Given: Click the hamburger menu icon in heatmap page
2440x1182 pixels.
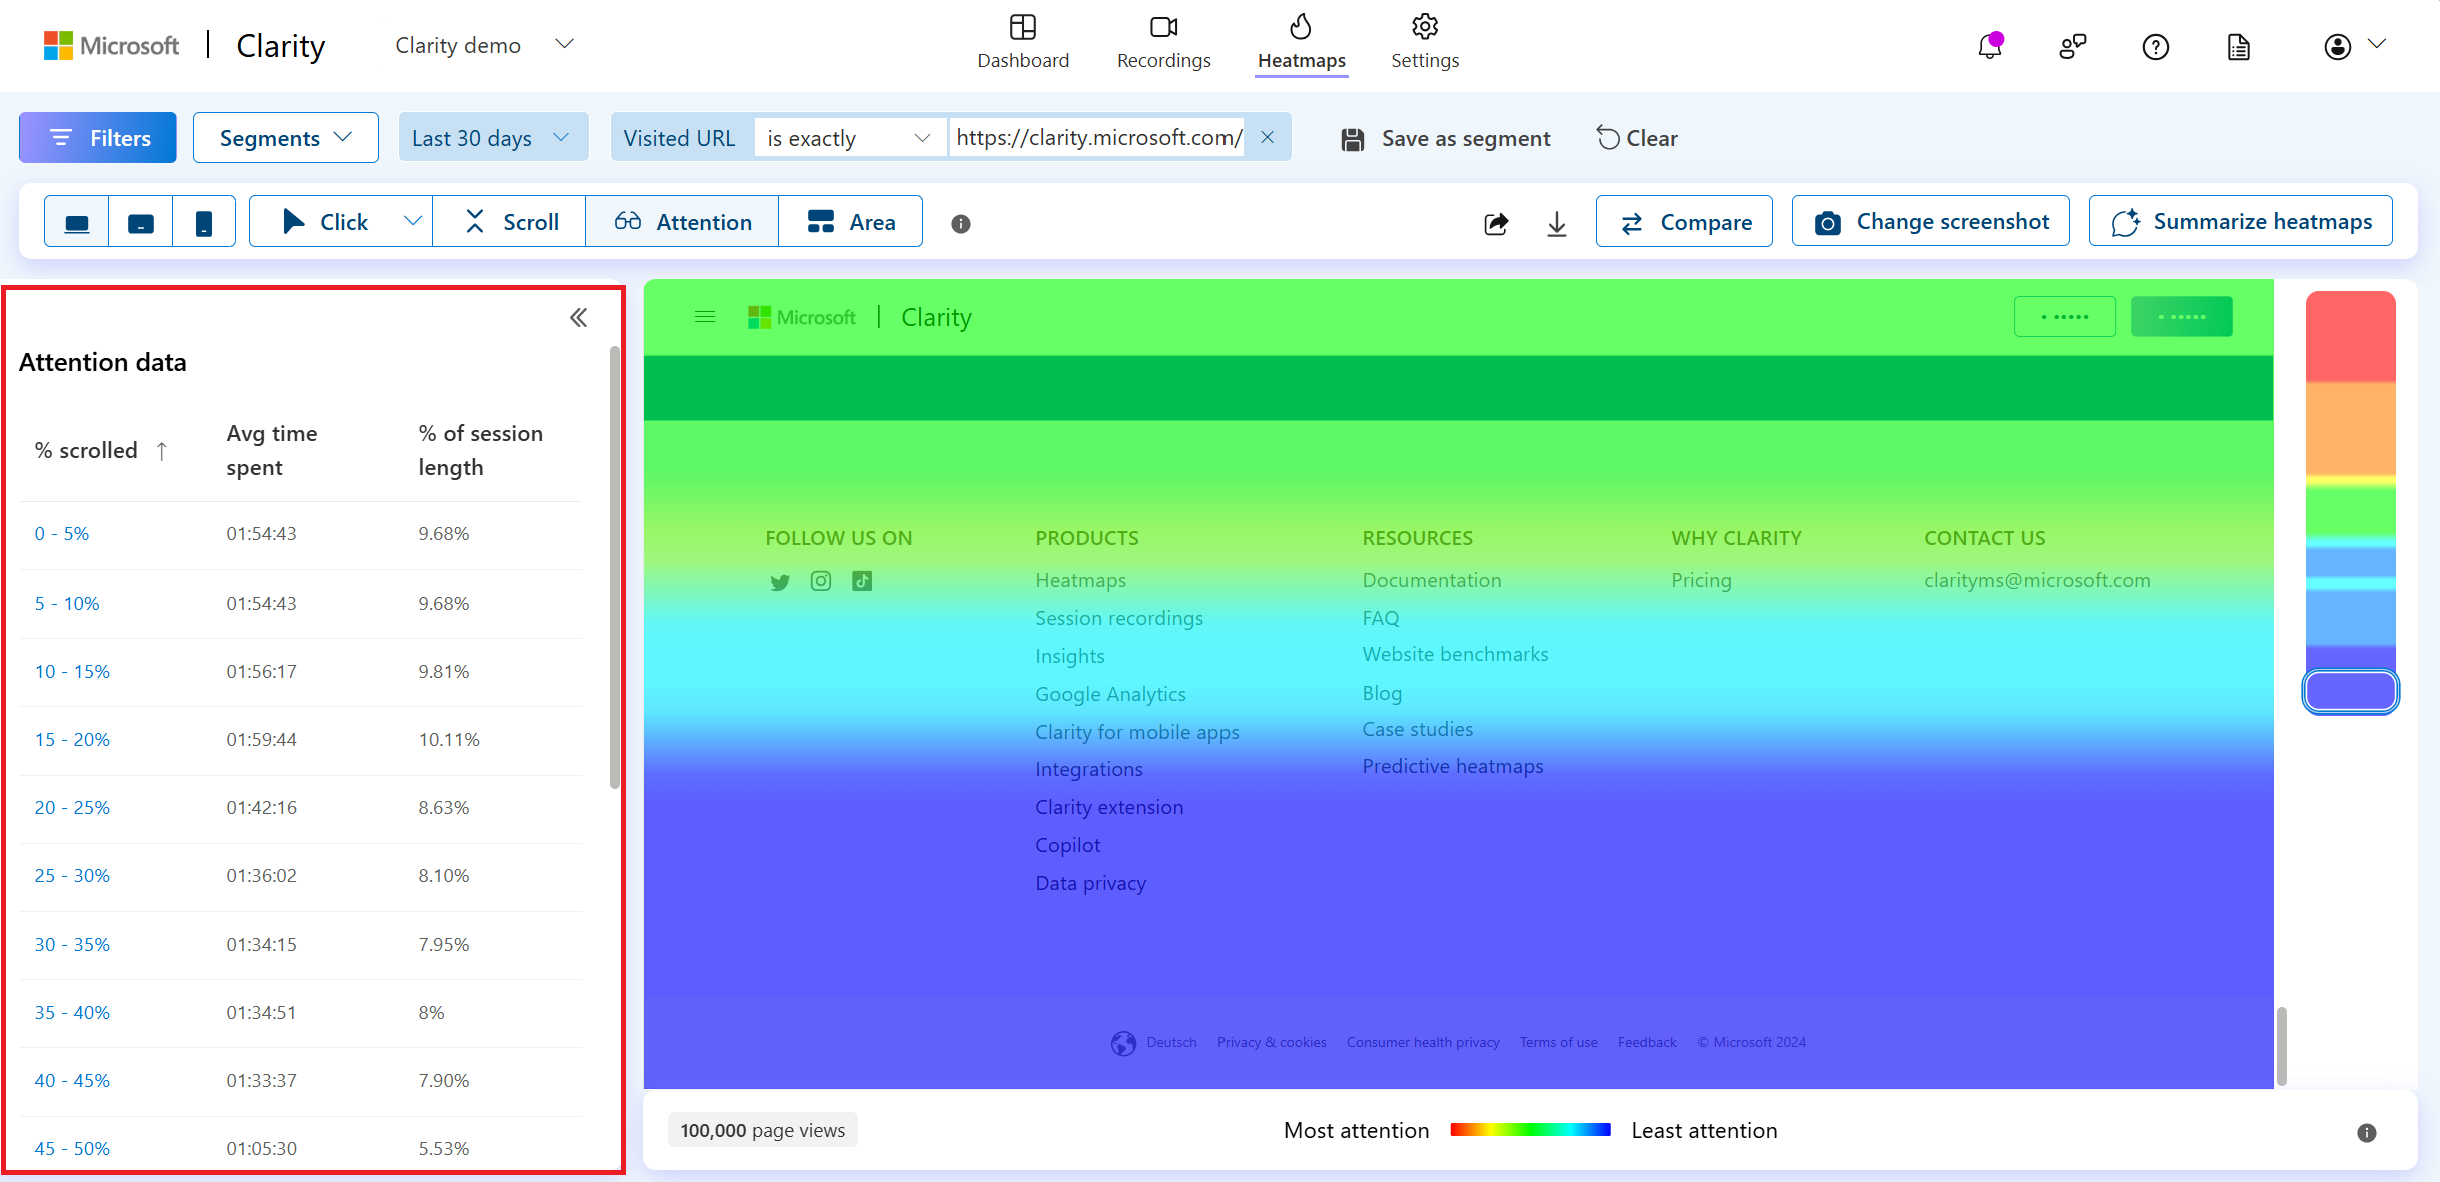Looking at the screenshot, I should click(x=705, y=317).
